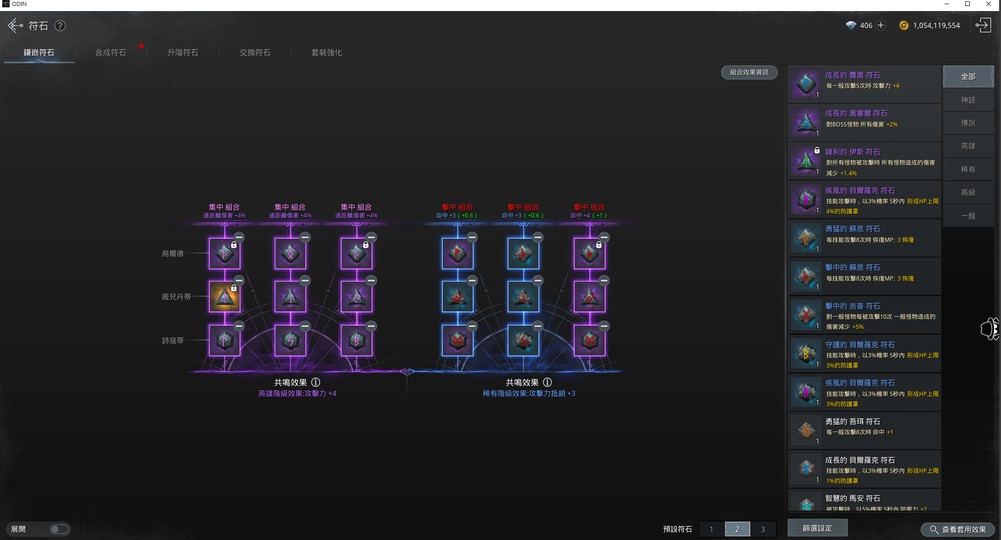Click the gold coin icon beside 1,054,119,554

tap(903, 26)
